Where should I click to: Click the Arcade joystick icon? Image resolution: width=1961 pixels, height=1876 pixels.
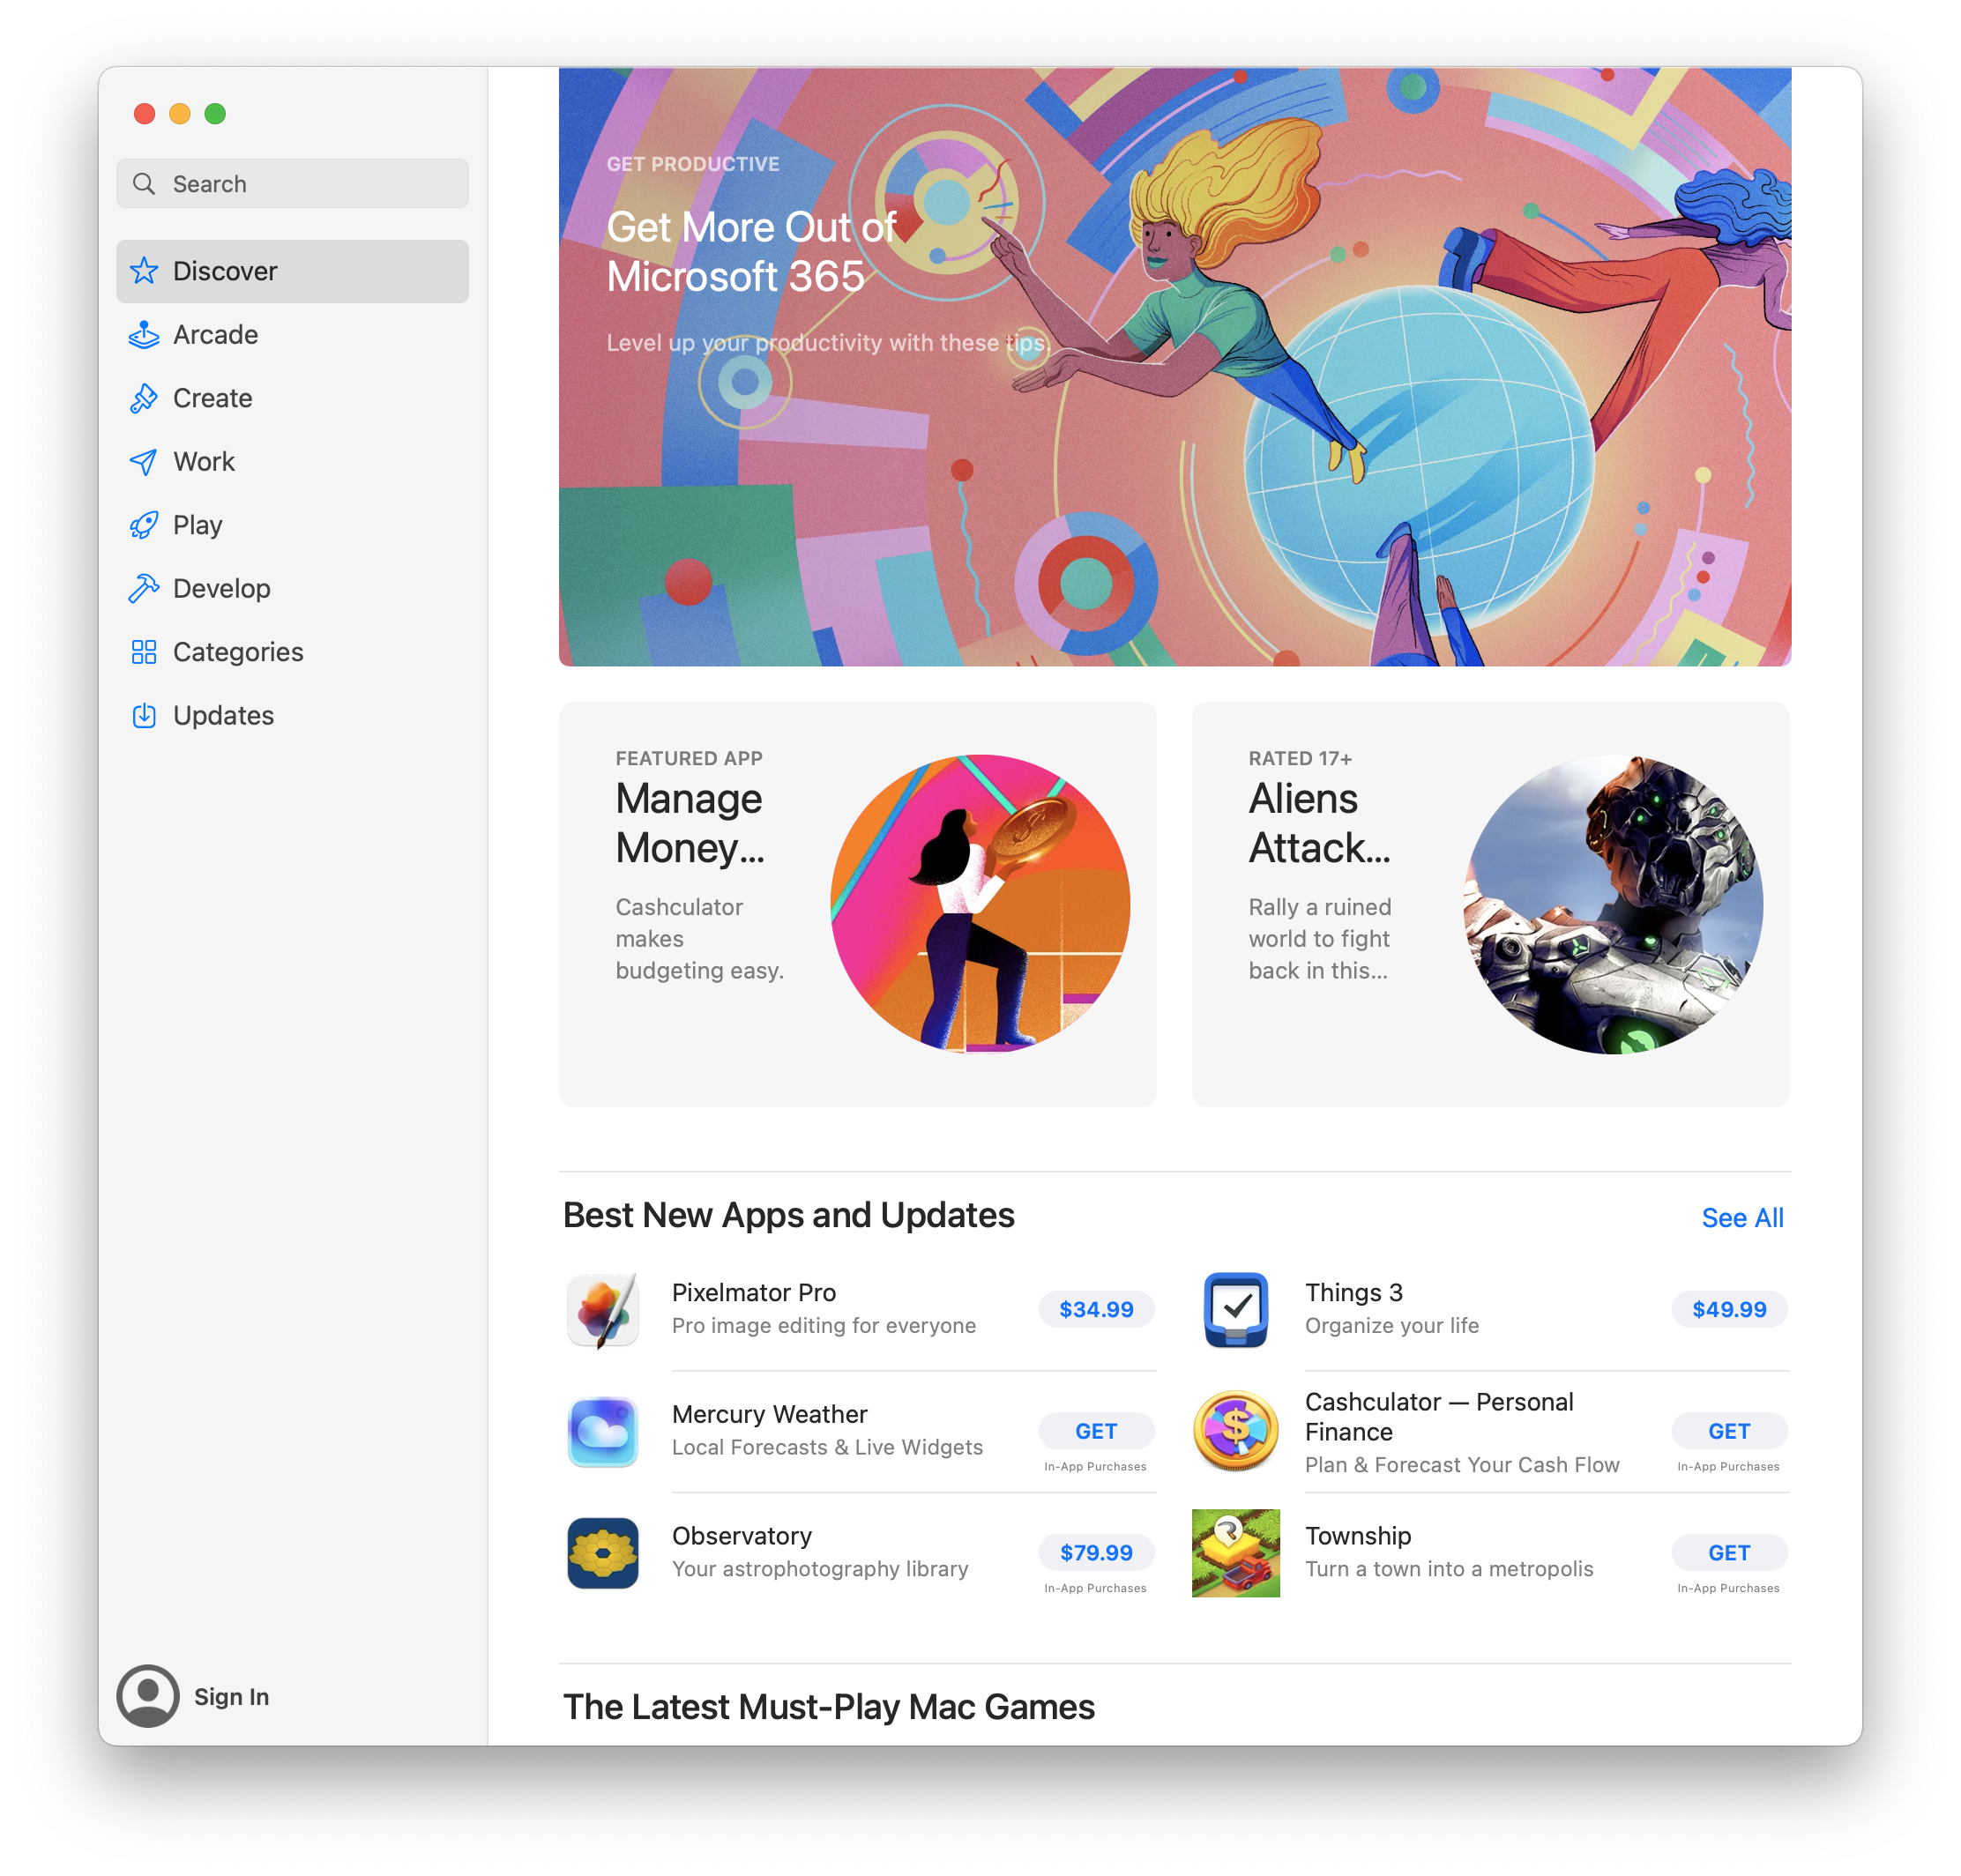click(144, 335)
